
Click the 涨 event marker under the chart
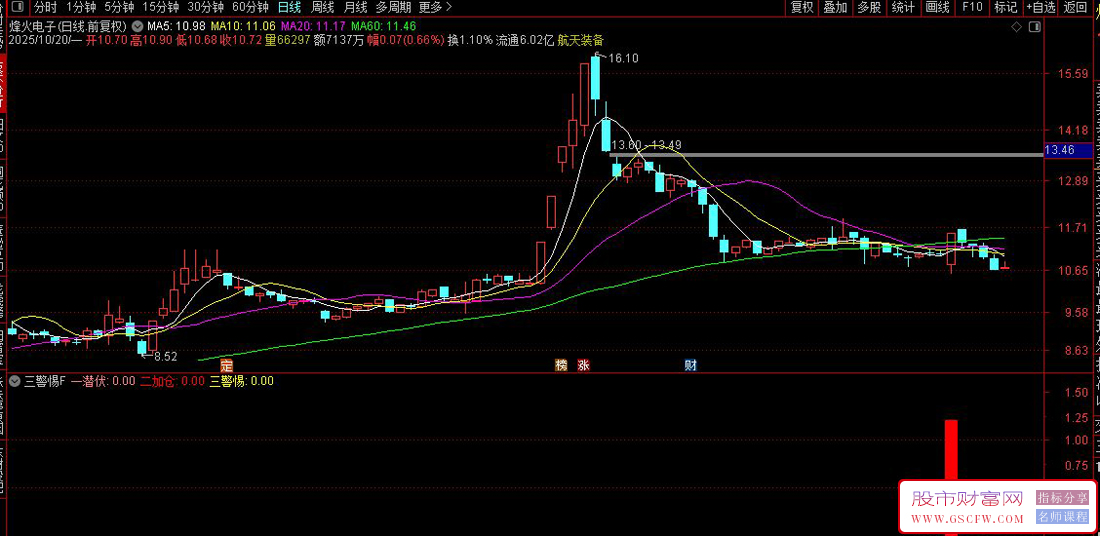tap(583, 365)
